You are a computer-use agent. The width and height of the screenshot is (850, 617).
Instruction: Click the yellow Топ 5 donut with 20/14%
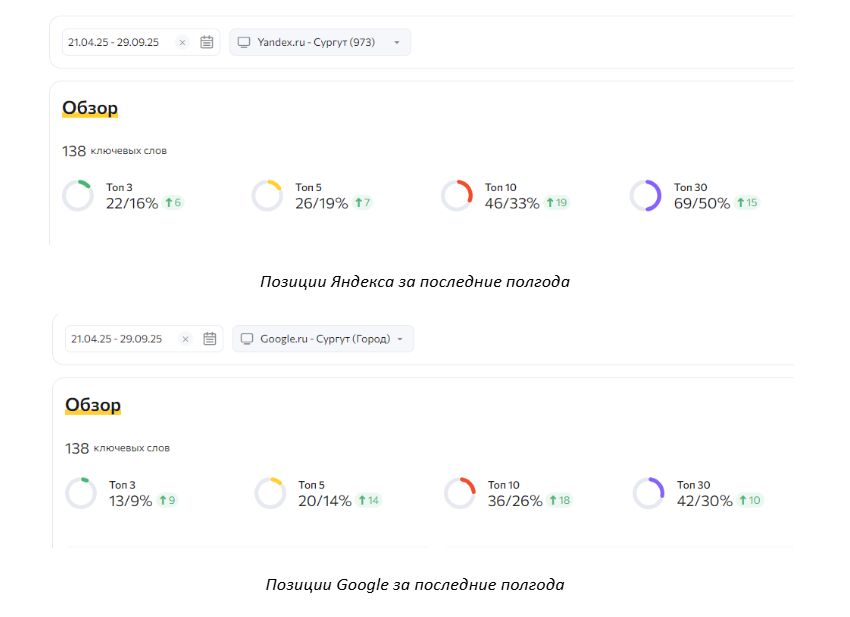(270, 492)
